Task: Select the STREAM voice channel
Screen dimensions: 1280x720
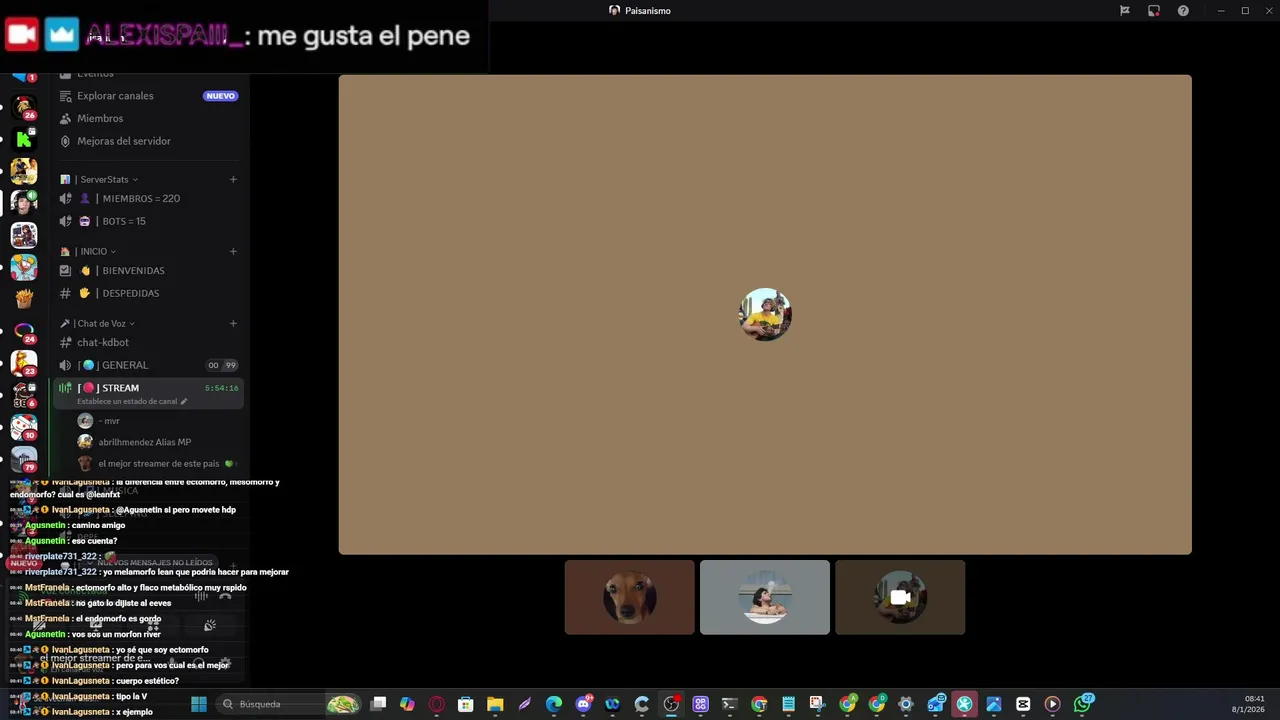Action: click(x=148, y=388)
